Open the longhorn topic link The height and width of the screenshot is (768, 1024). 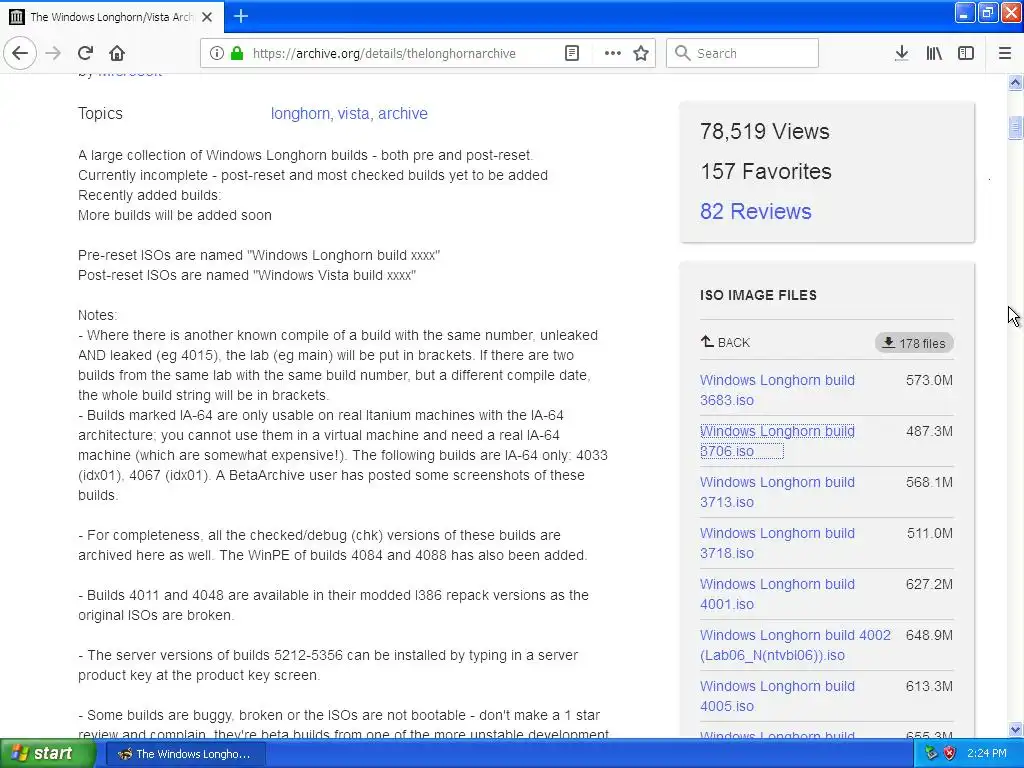(x=300, y=114)
